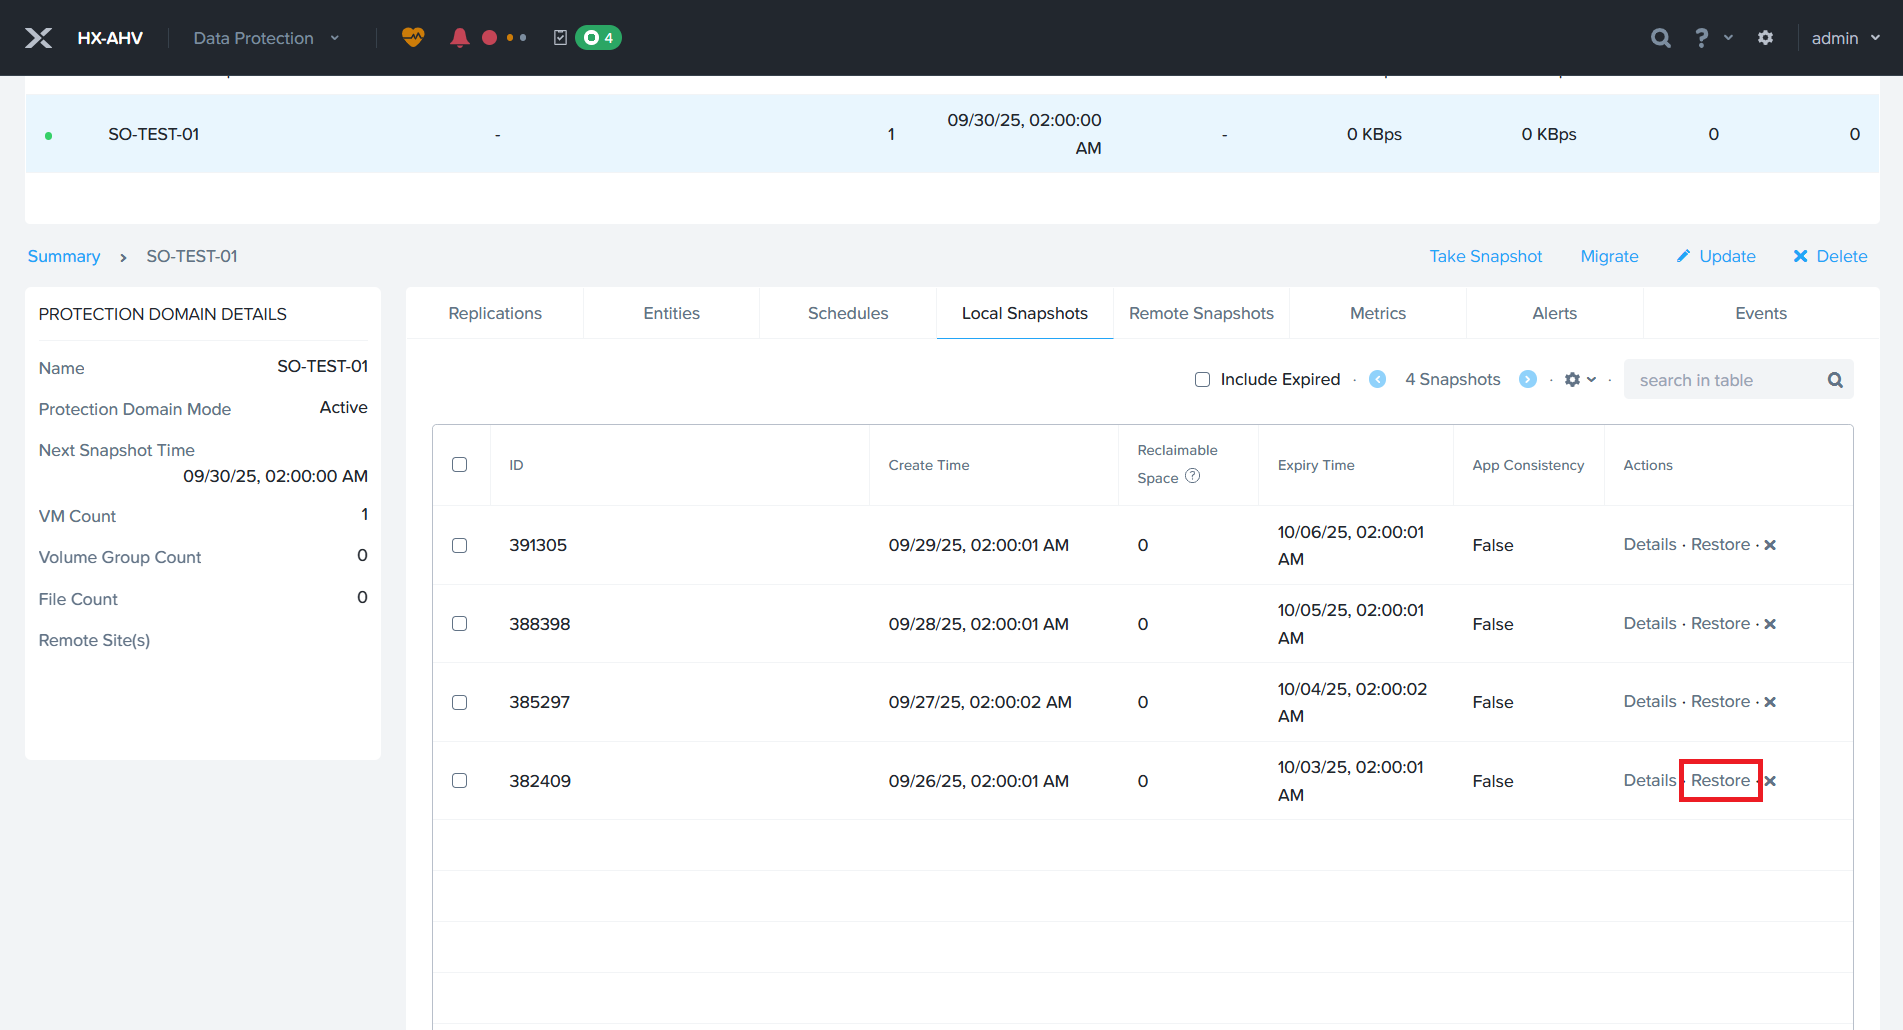Restore snapshot 382409

pos(1720,780)
